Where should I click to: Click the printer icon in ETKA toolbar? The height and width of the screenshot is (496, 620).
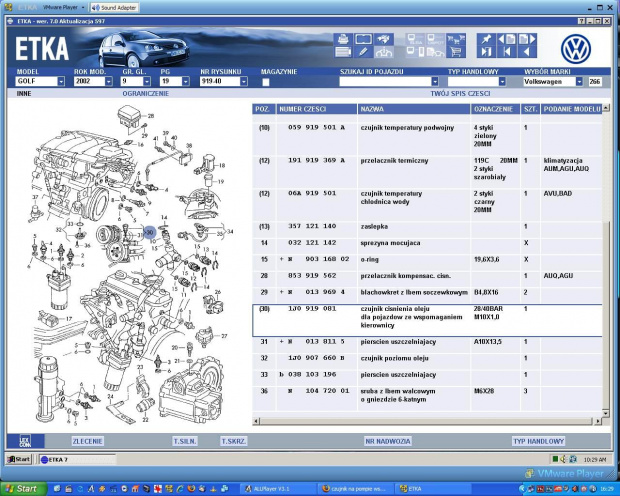[343, 39]
